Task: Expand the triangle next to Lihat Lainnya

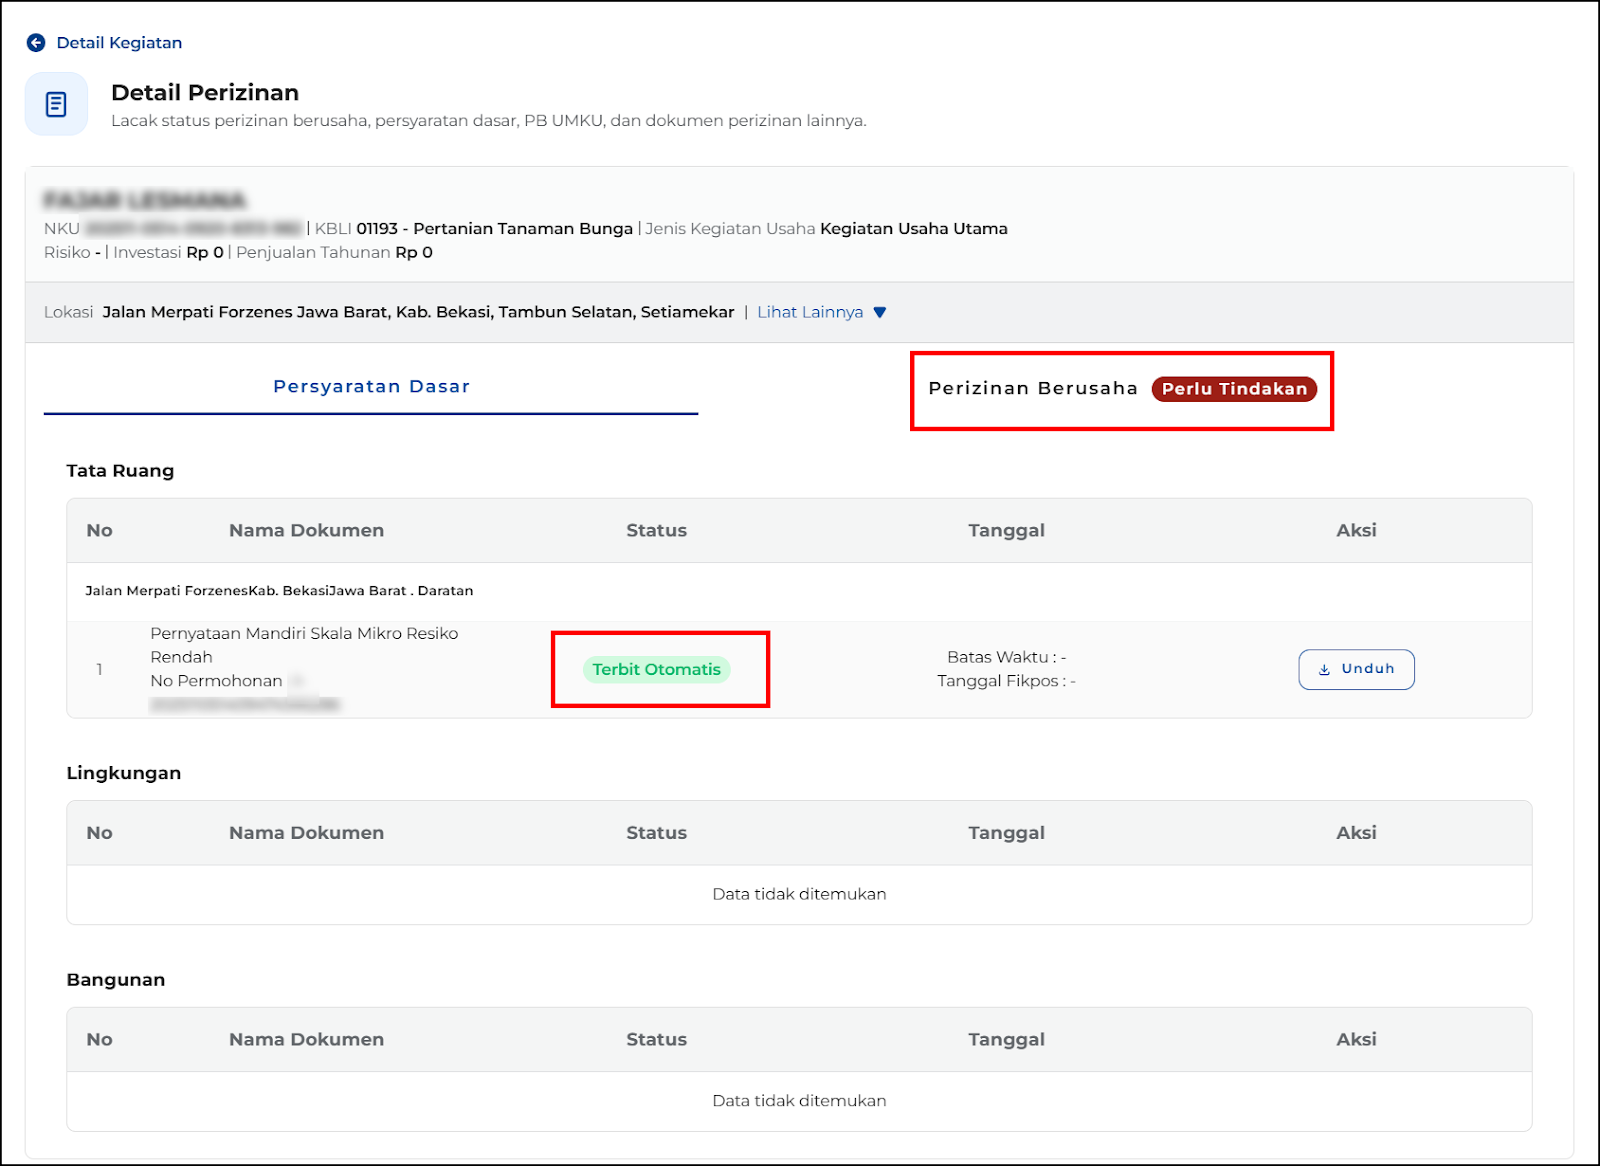Action: 880,312
